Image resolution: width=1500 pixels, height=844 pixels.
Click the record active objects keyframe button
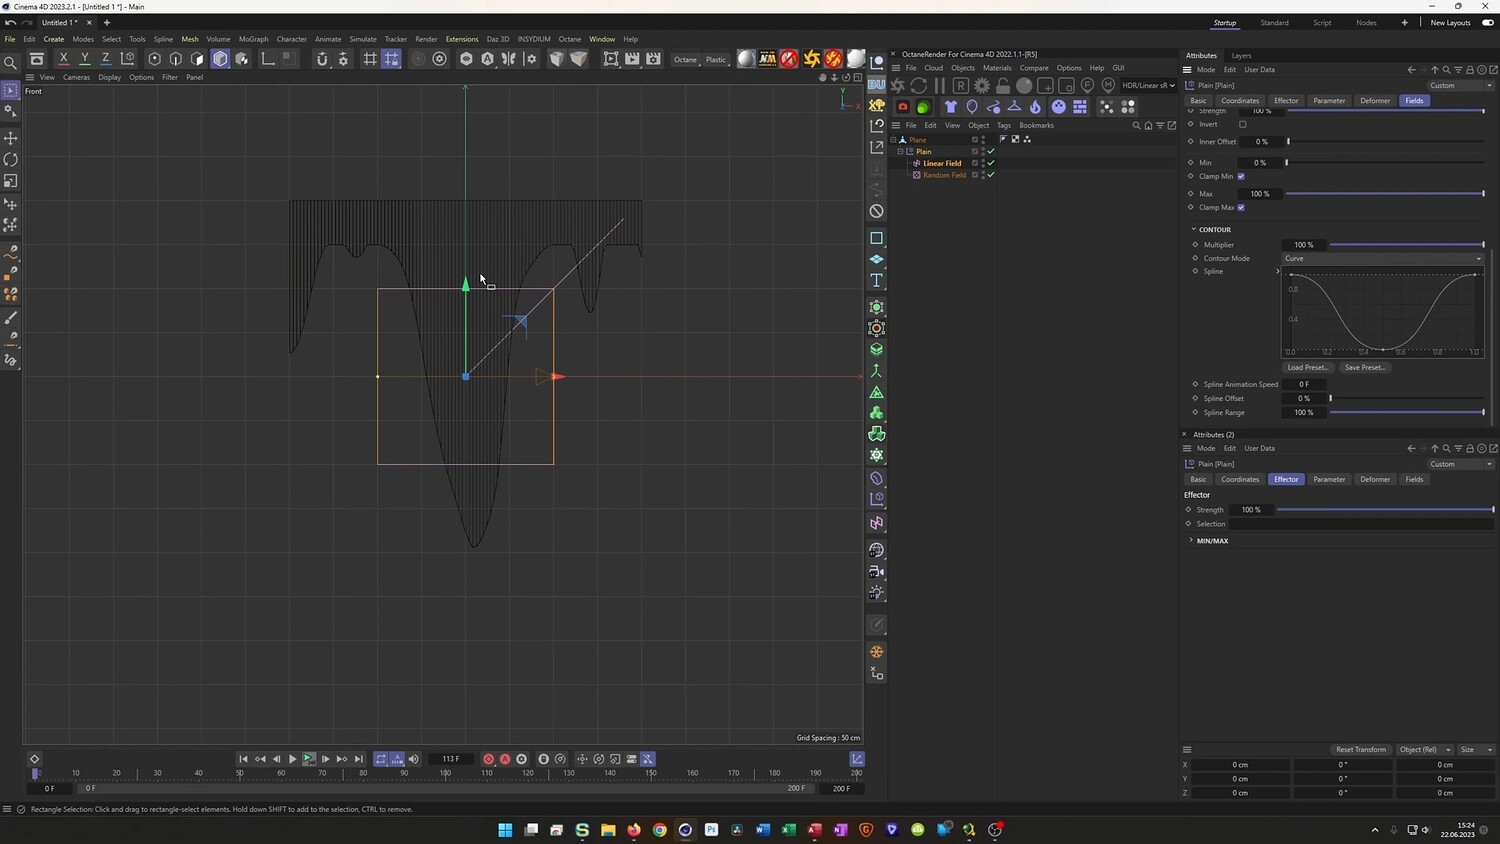(x=488, y=759)
